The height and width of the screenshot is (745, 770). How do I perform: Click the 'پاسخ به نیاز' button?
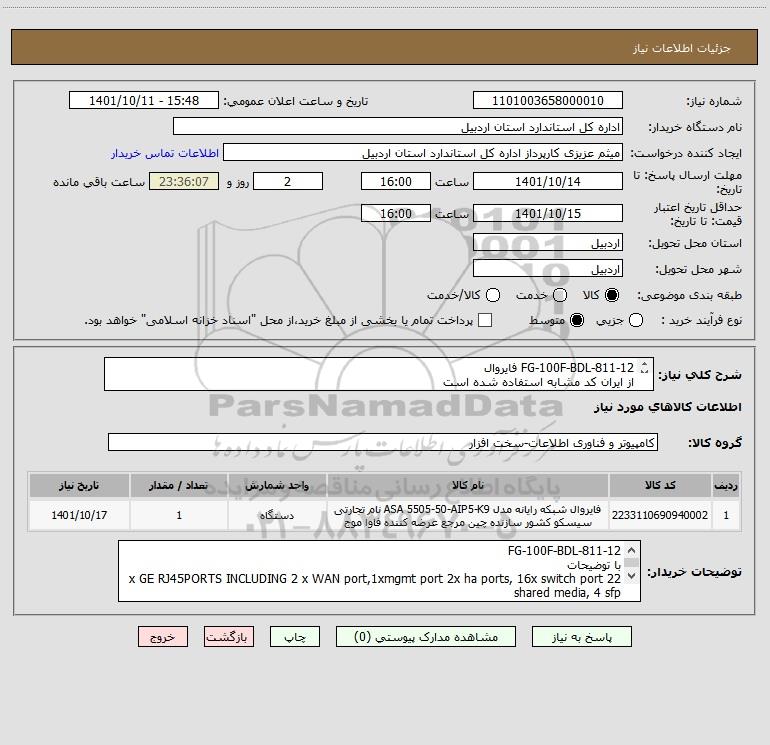click(581, 637)
